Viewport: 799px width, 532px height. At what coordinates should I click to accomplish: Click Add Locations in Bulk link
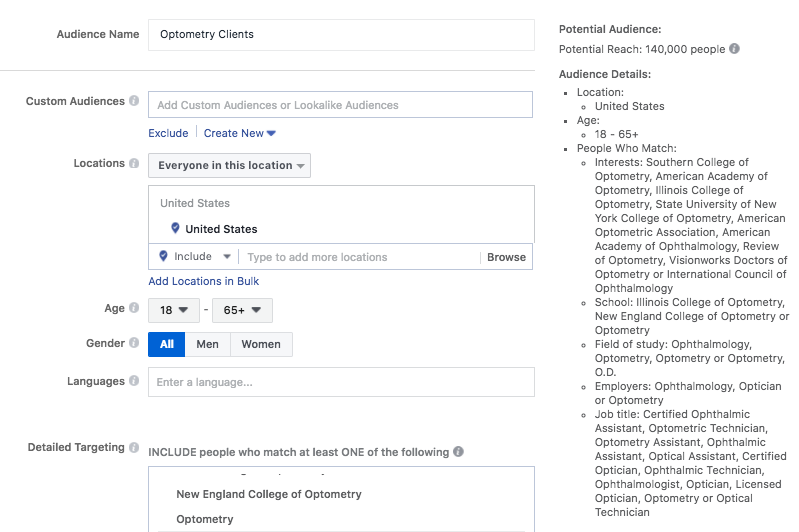click(x=203, y=281)
